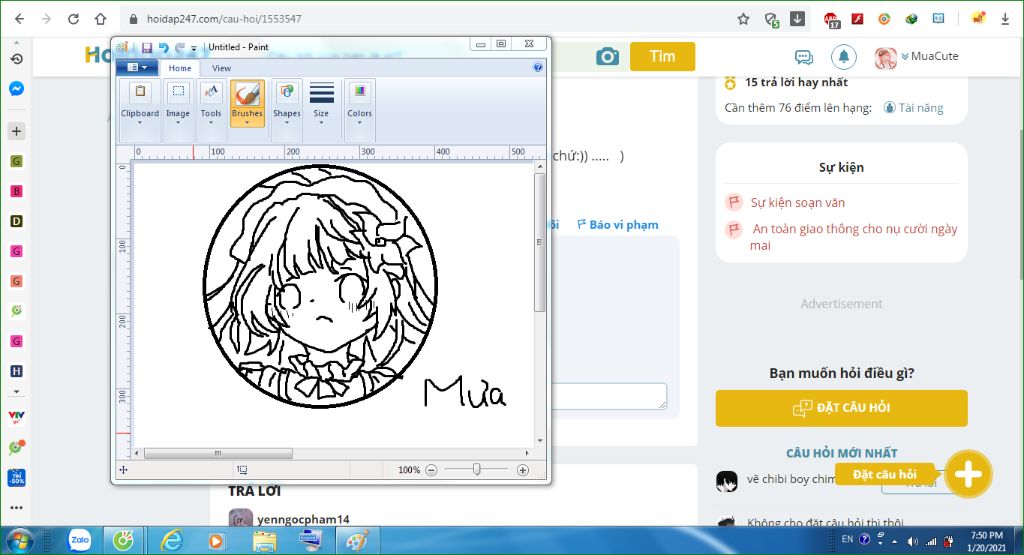The width and height of the screenshot is (1024, 555).
Task: Open An toàn giao thông cho nụ cười event
Action: pos(854,236)
